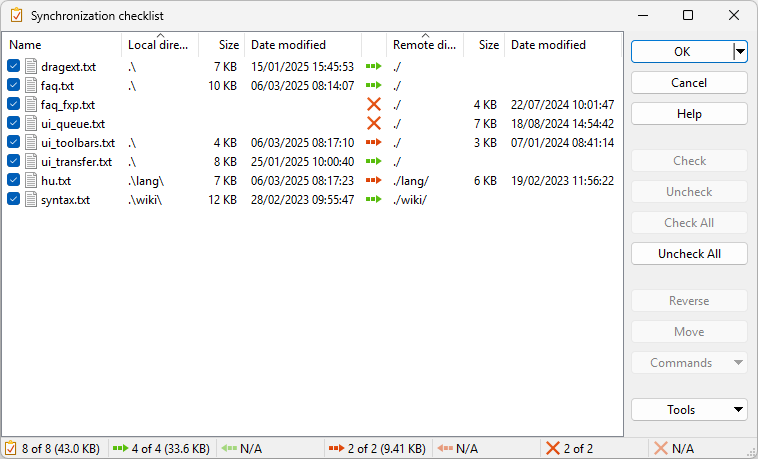This screenshot has height=459, width=758.
Task: Sort list by Name column header
Action: tap(60, 45)
